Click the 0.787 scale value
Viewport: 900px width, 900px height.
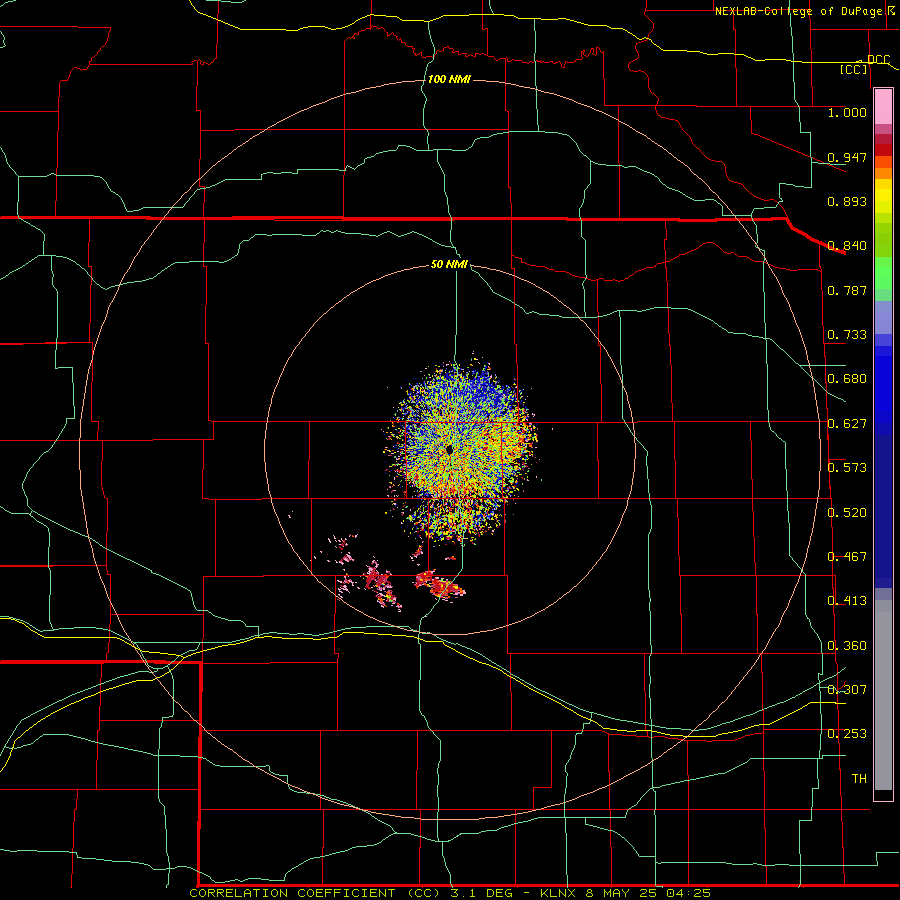pyautogui.click(x=847, y=290)
